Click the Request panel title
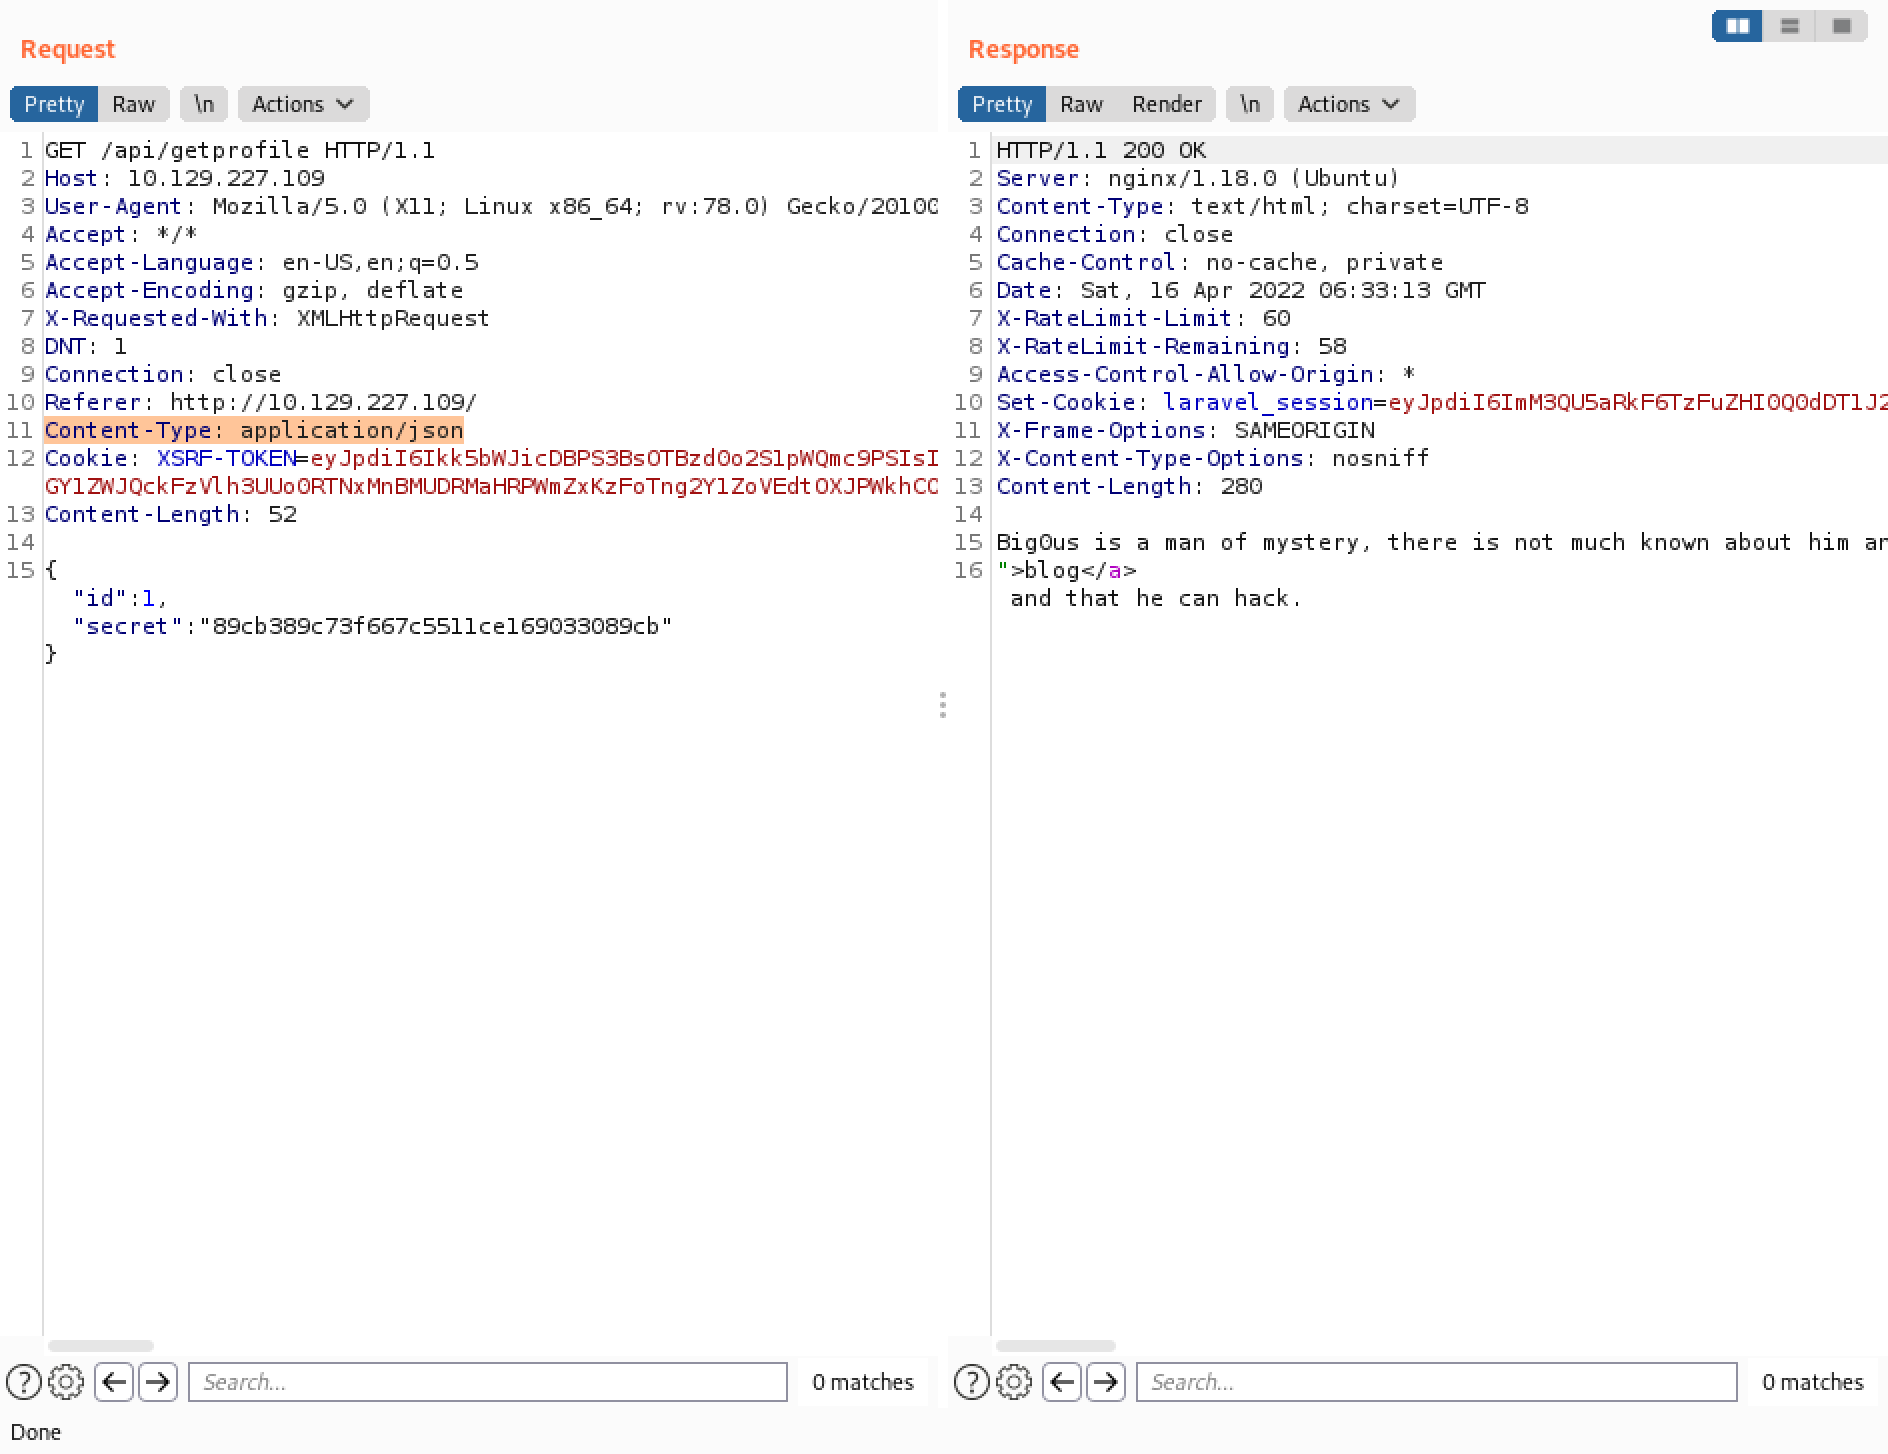The image size is (1888, 1454). [x=67, y=49]
